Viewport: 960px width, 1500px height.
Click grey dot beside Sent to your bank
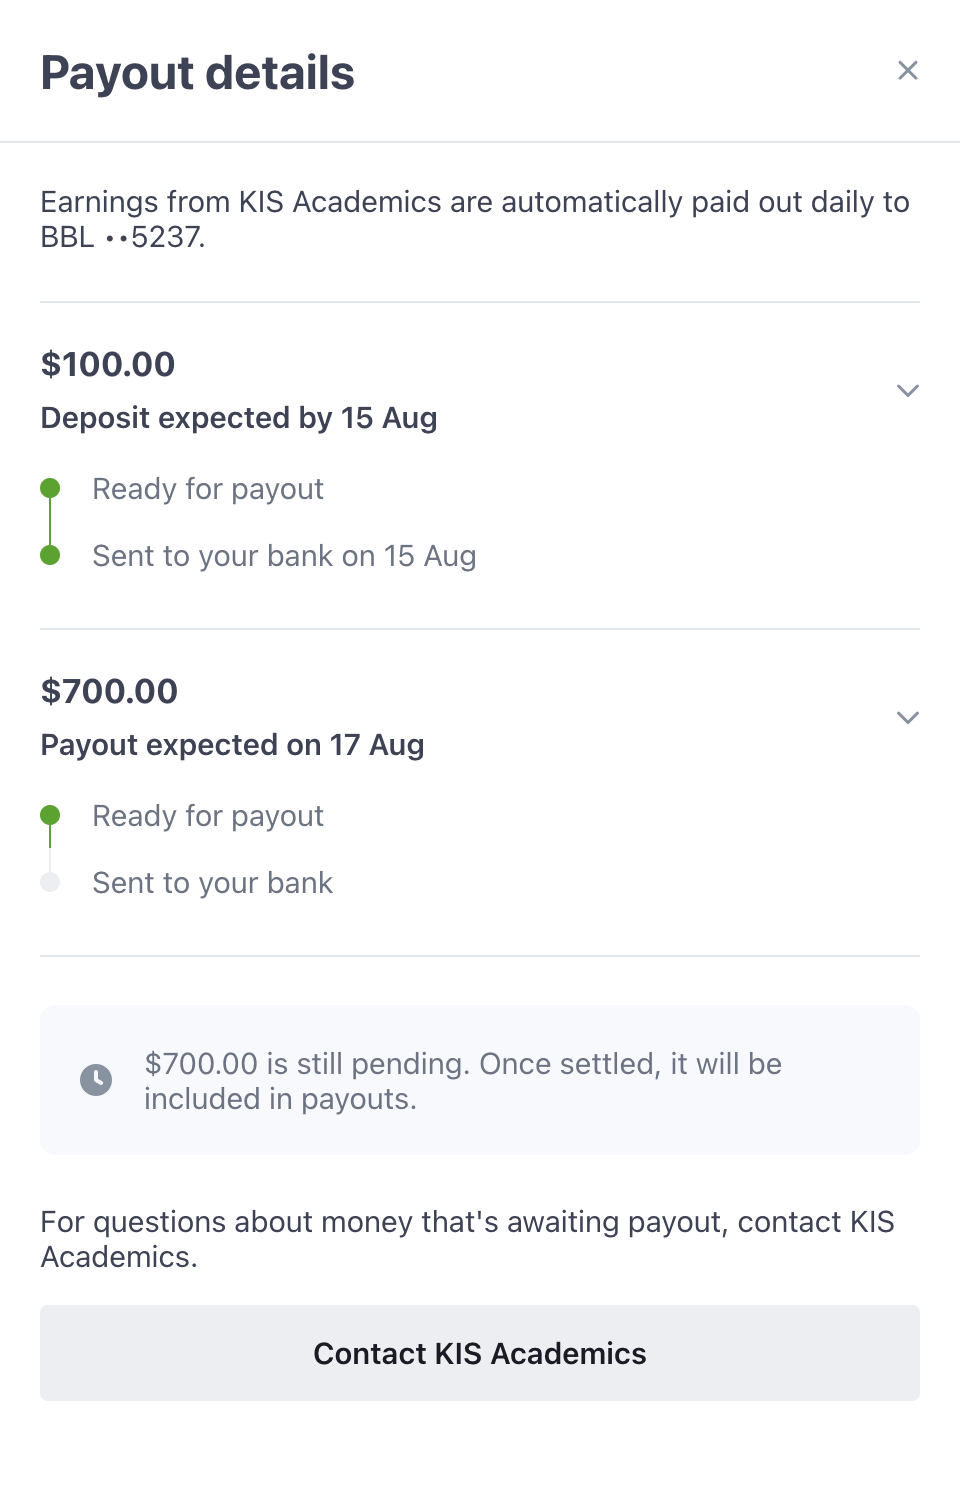[50, 882]
